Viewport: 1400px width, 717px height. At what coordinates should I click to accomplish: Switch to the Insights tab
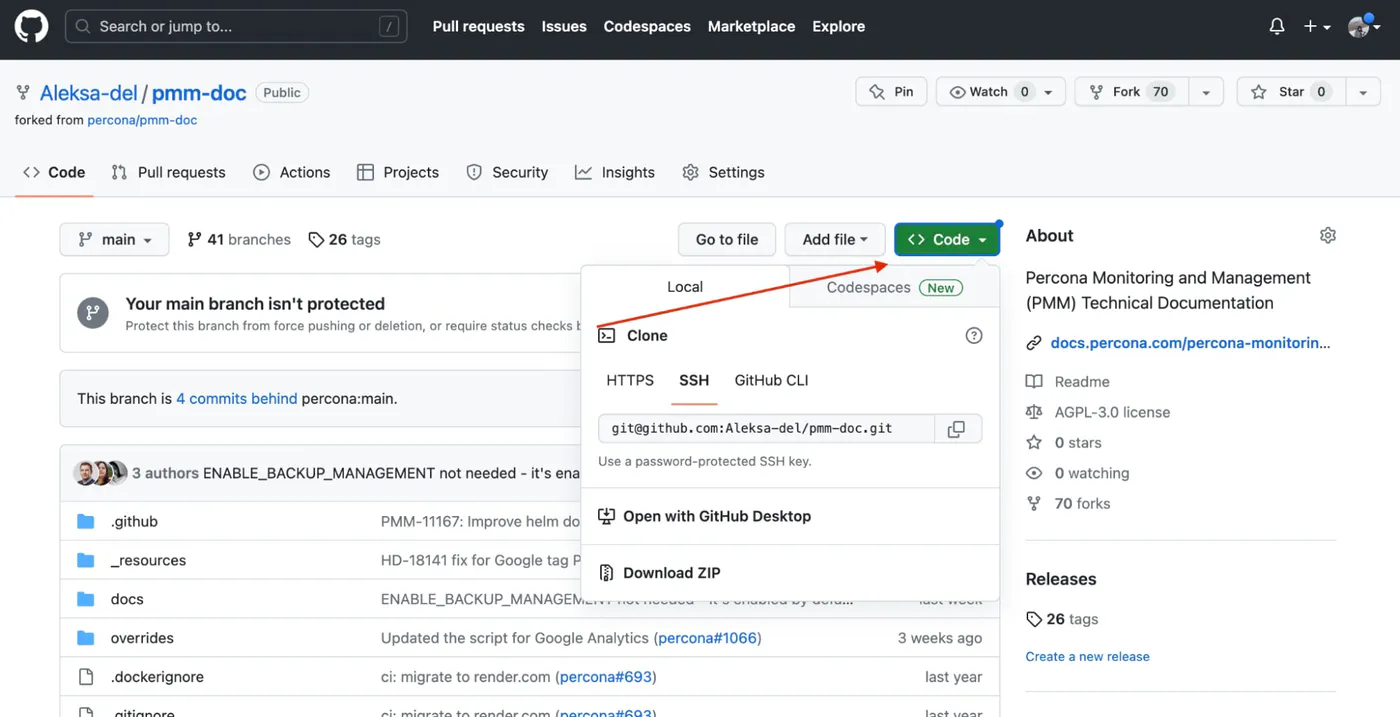coord(615,172)
